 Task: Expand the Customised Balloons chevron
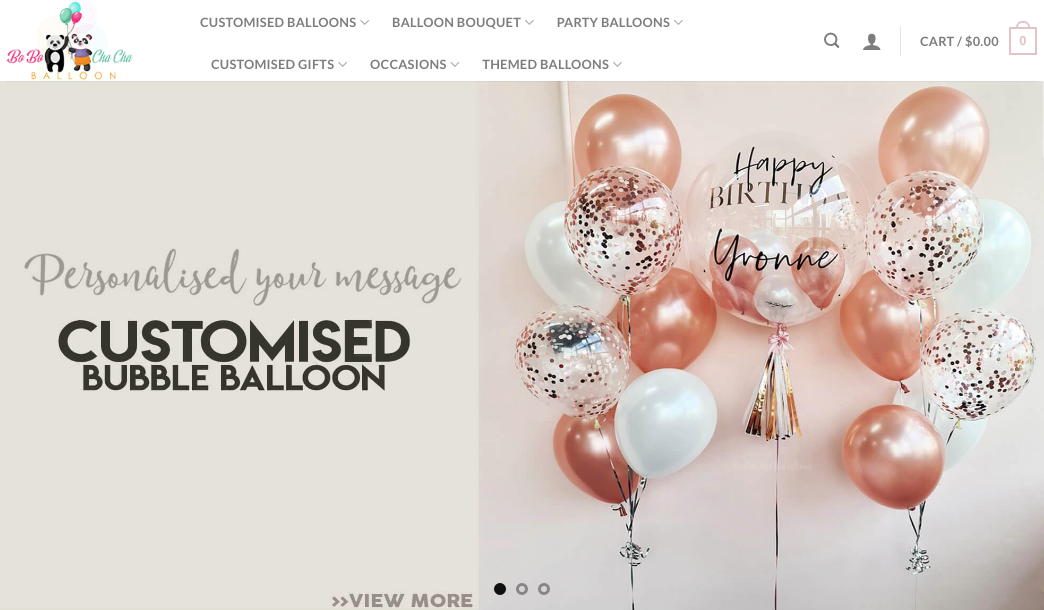tap(365, 23)
